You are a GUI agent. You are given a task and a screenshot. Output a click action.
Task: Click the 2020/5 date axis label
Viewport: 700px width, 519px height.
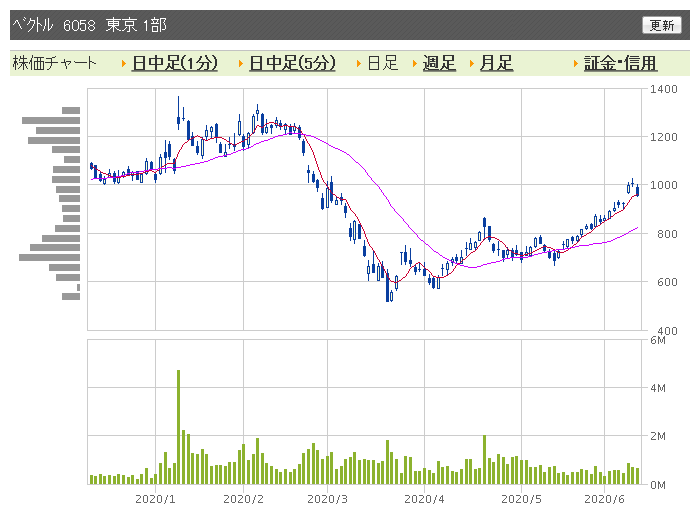pyautogui.click(x=521, y=499)
